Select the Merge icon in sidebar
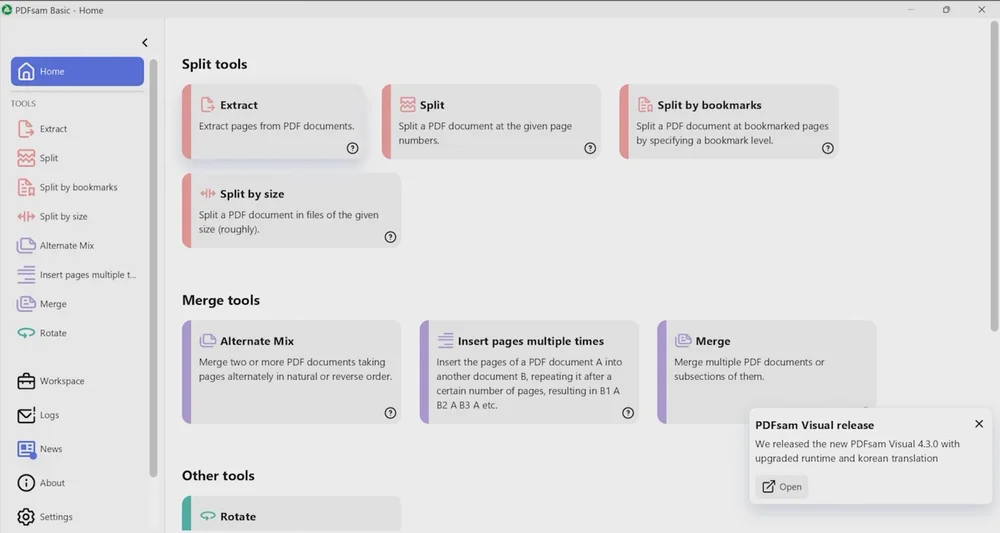1000x533 pixels. coord(26,304)
